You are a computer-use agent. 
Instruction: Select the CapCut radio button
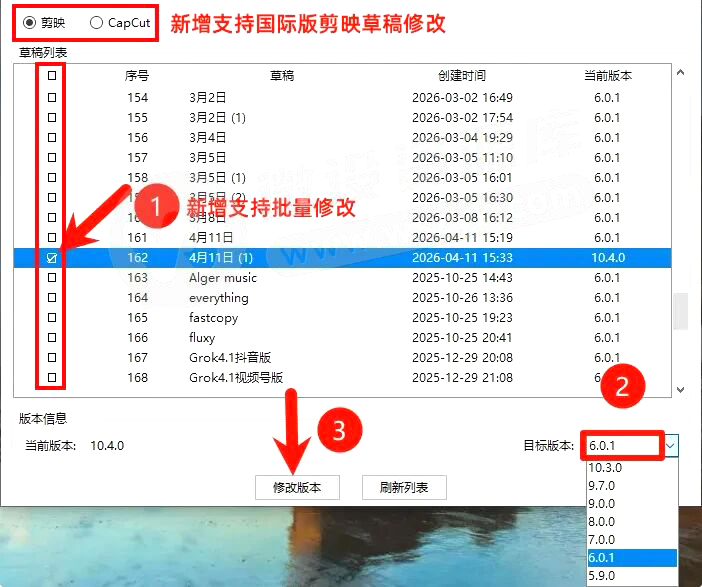pos(96,23)
